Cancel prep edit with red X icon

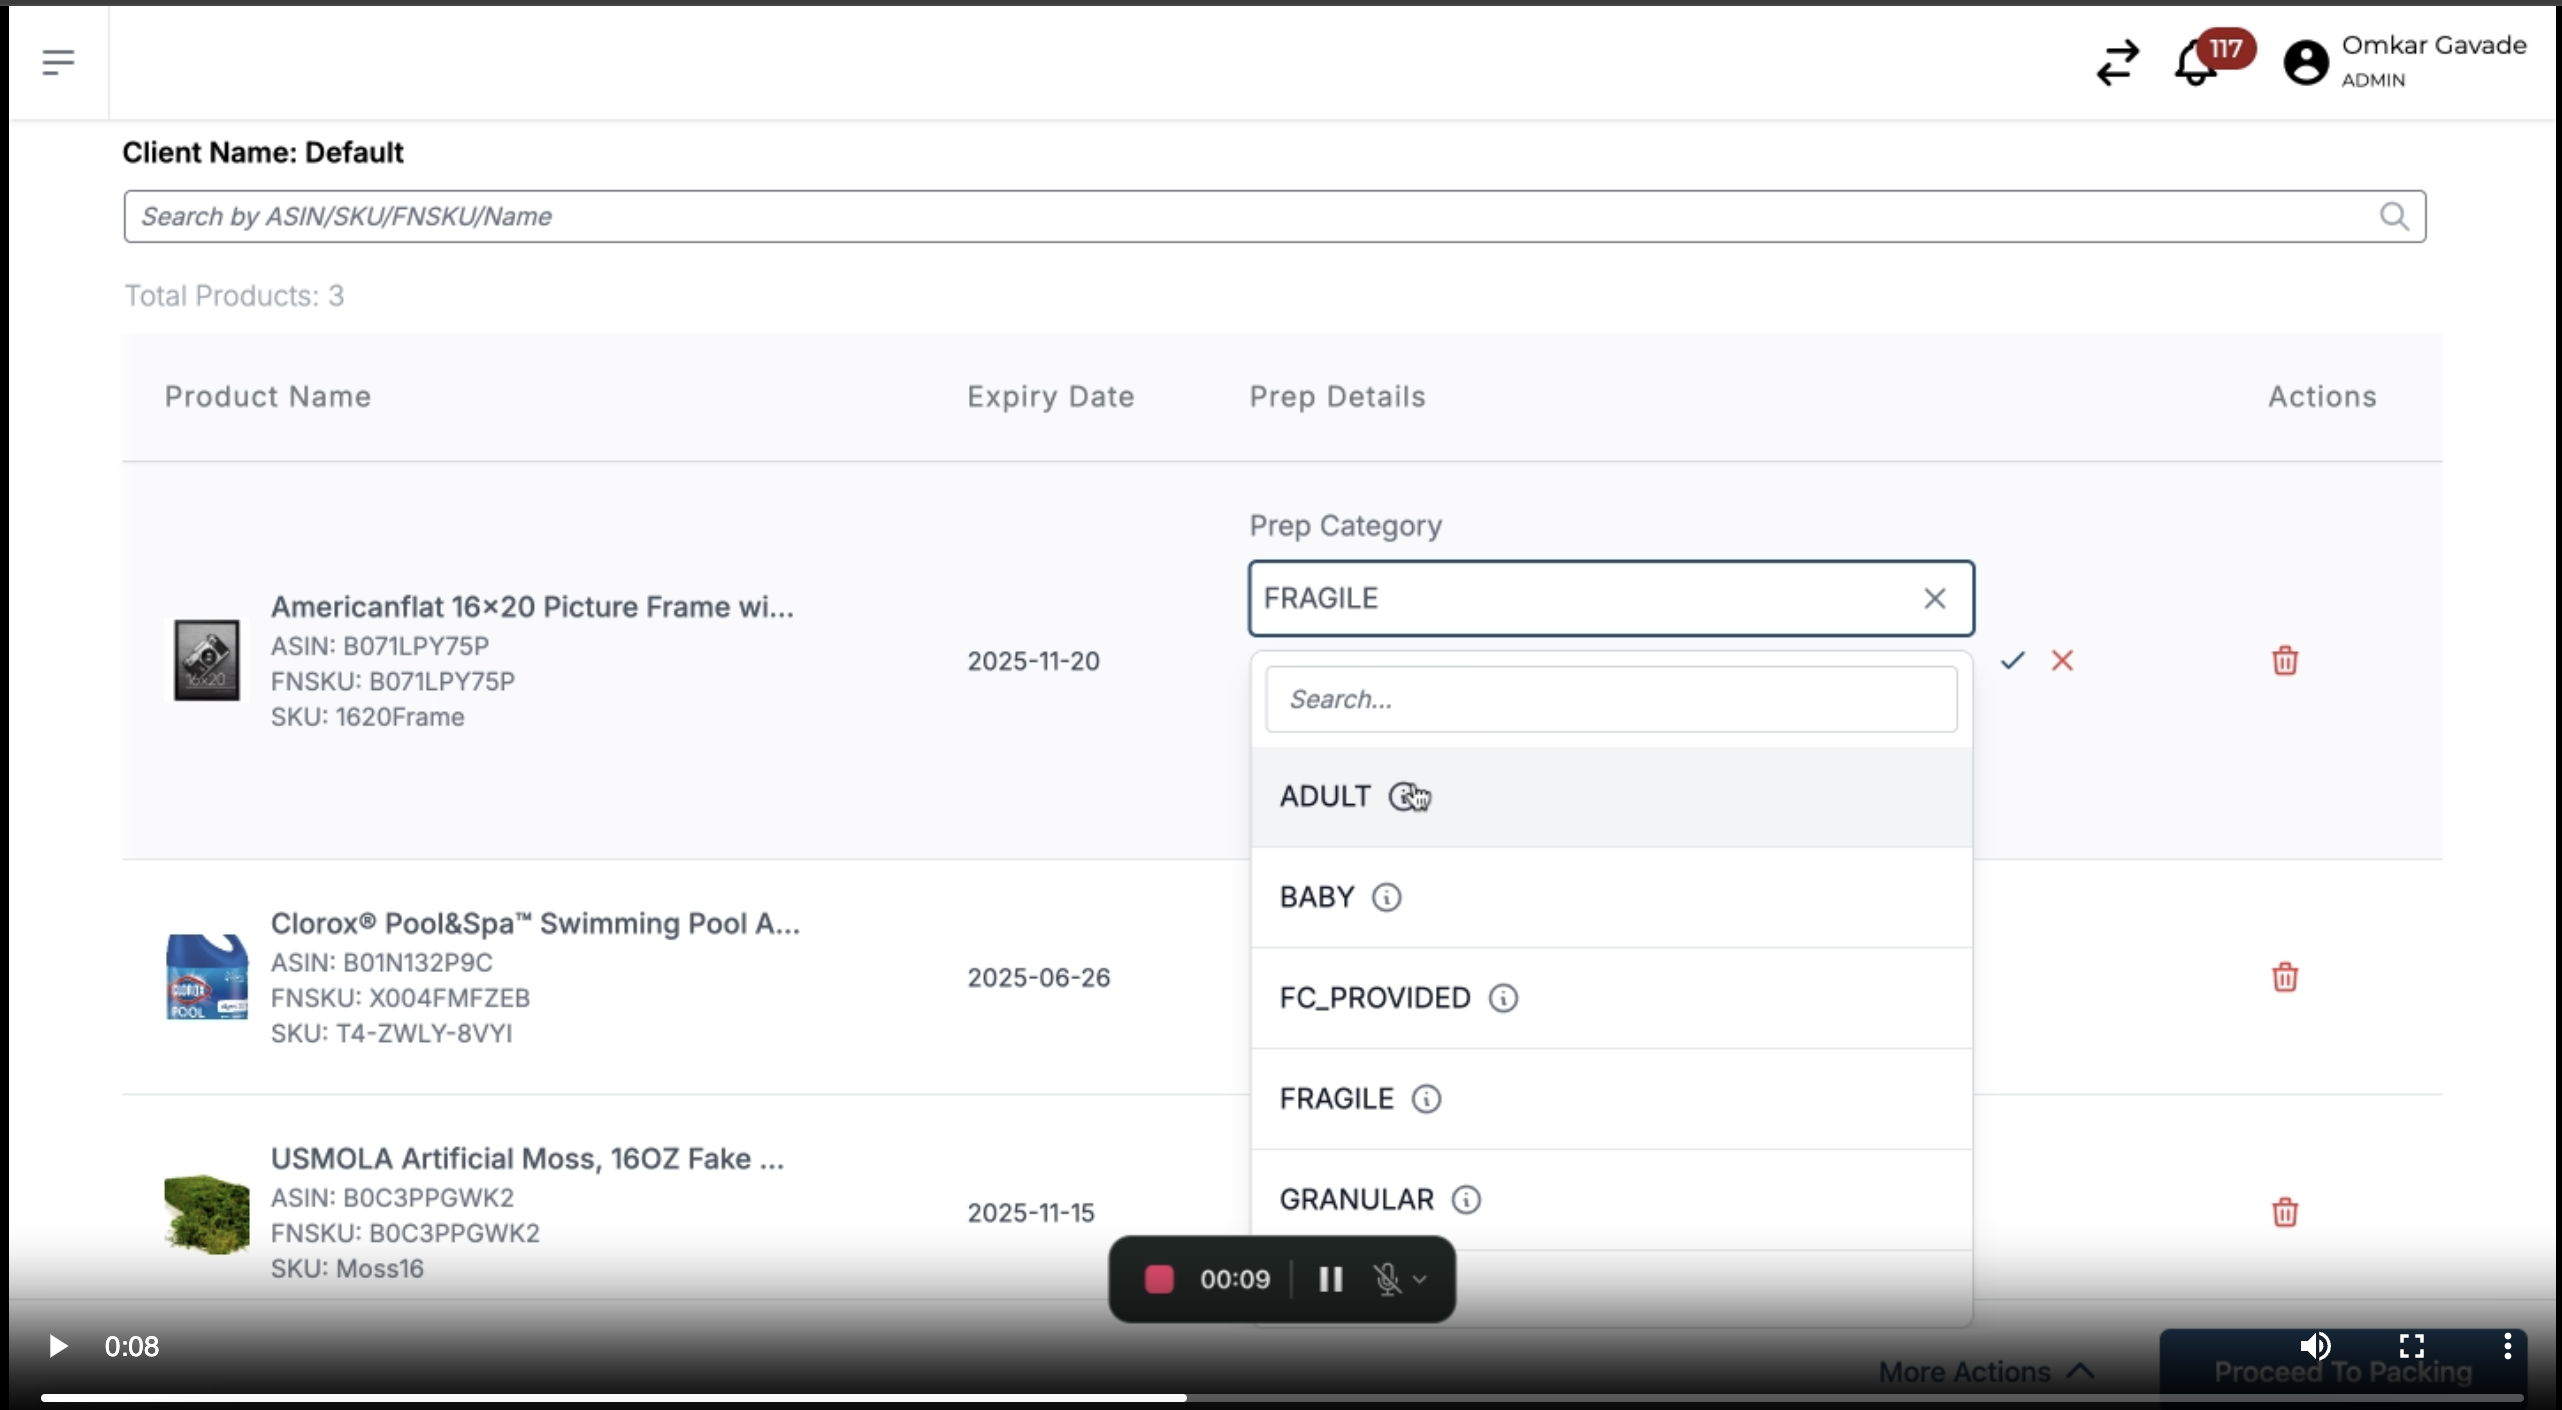click(x=2062, y=660)
